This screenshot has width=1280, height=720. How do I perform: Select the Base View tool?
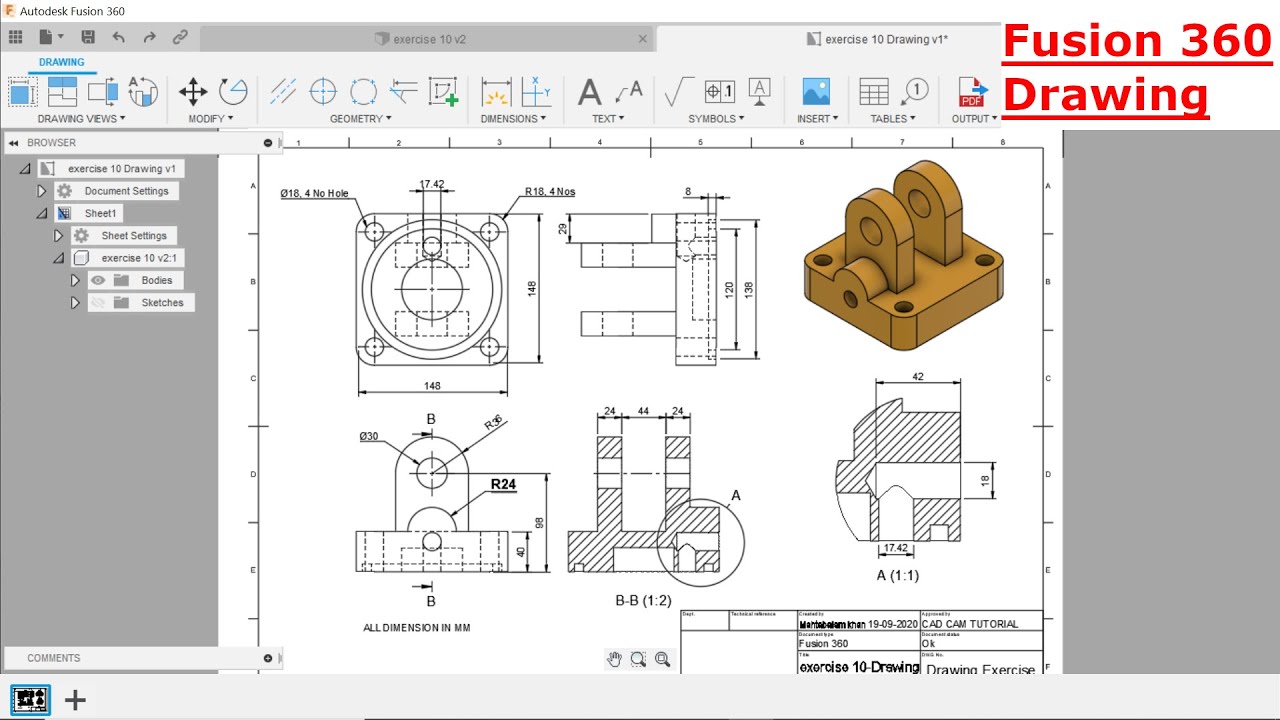(x=21, y=93)
